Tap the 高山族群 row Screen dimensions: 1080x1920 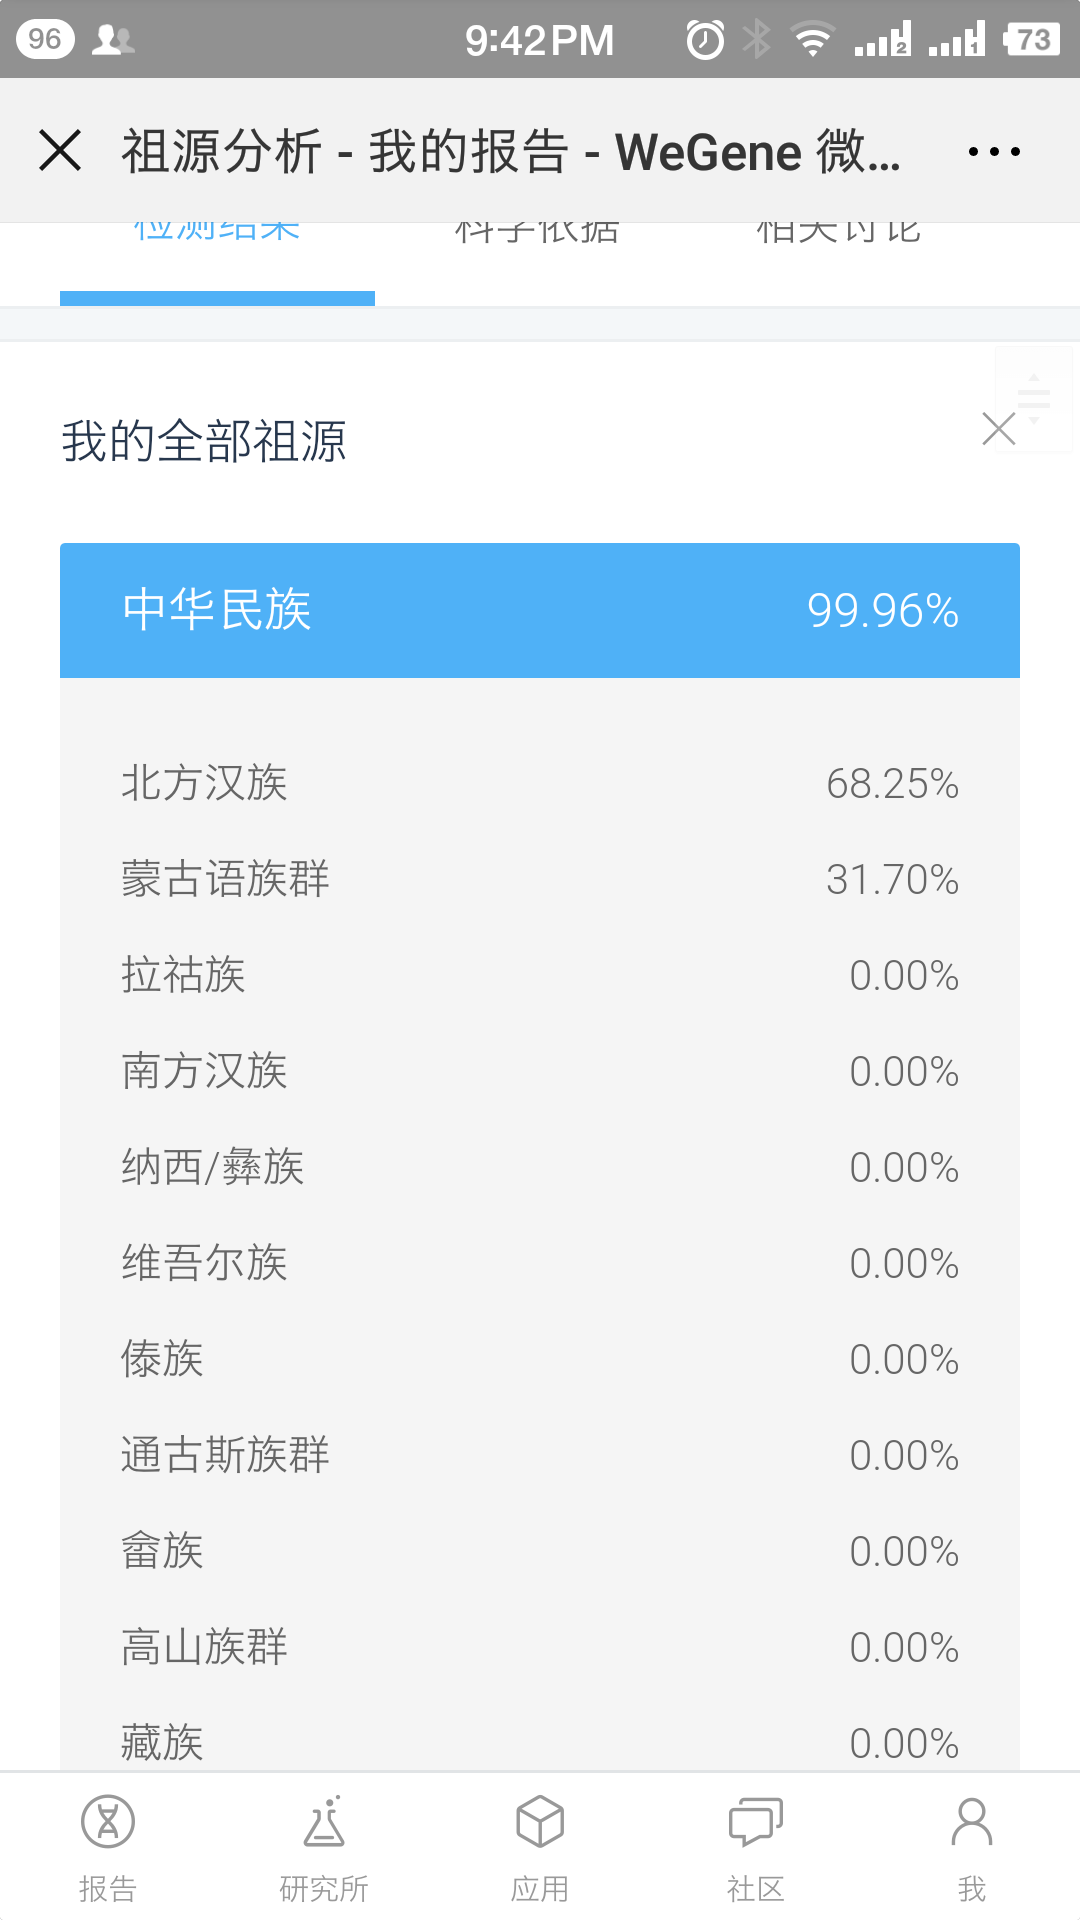coord(540,1647)
